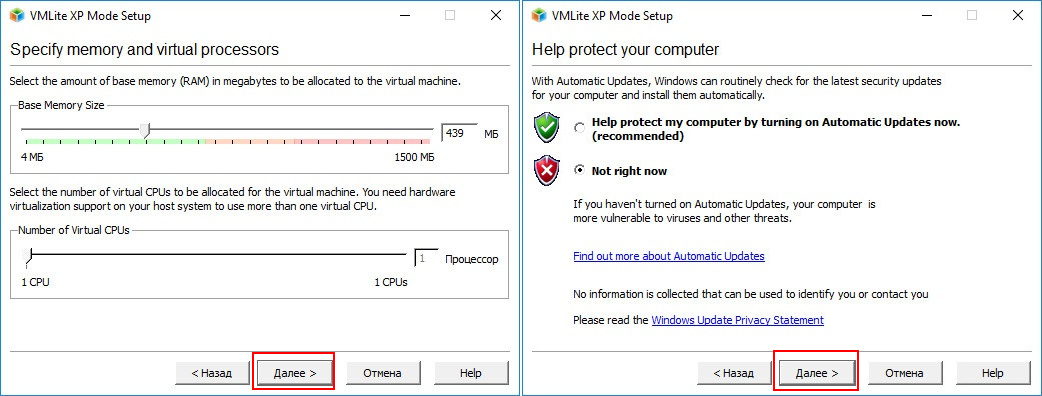
Task: Open Windows Update Privacy Statement link
Action: pos(738,320)
